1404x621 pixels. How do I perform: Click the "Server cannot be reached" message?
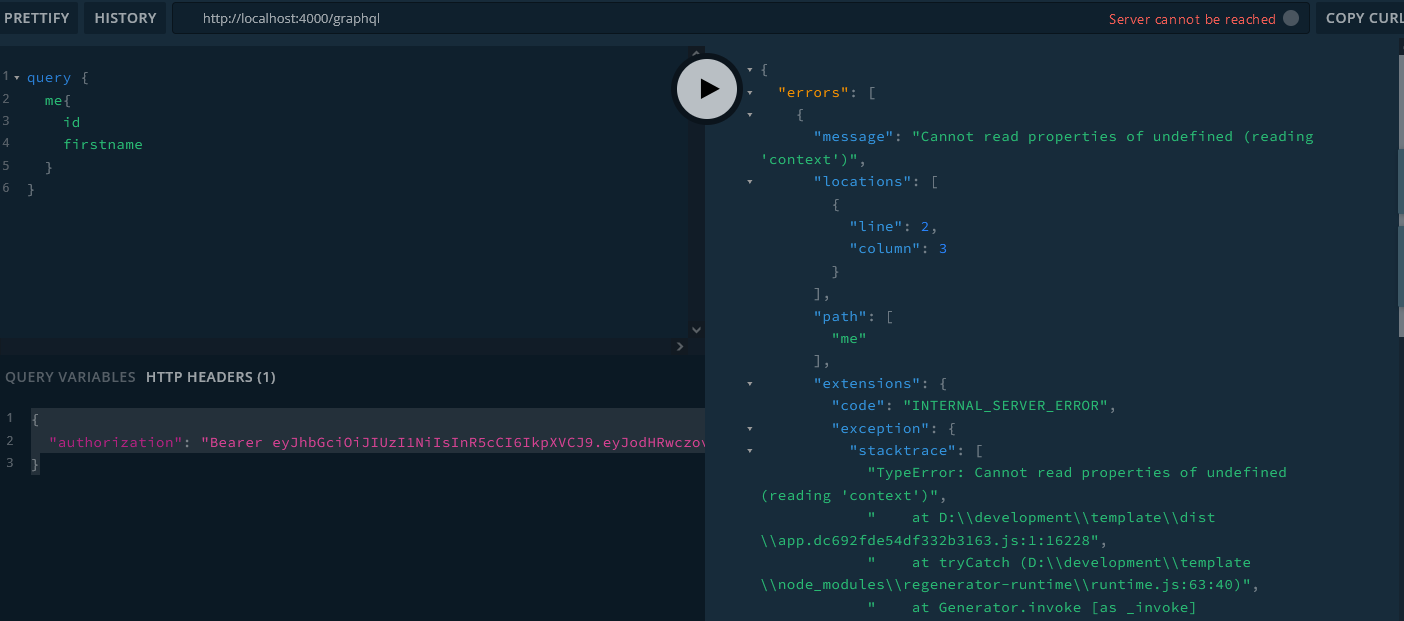[1192, 19]
